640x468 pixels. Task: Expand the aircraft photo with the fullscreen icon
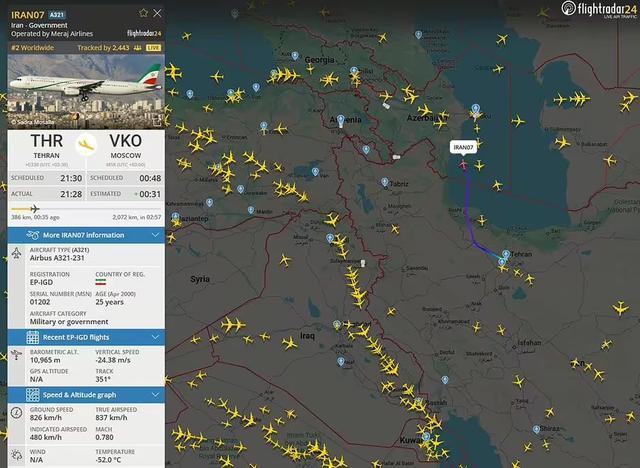[157, 121]
